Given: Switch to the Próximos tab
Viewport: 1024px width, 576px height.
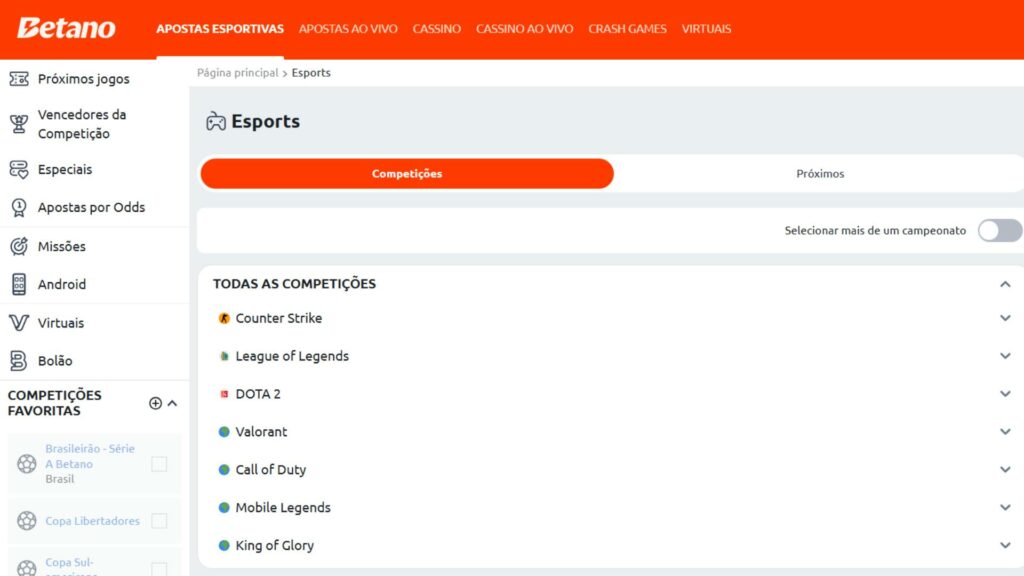Looking at the screenshot, I should 820,174.
